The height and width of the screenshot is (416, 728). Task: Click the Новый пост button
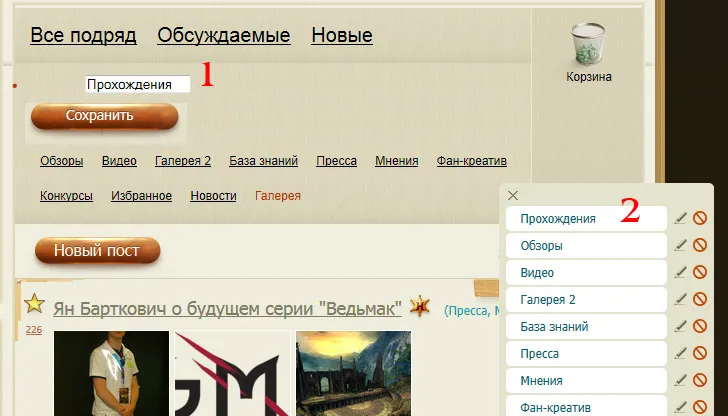coord(96,251)
